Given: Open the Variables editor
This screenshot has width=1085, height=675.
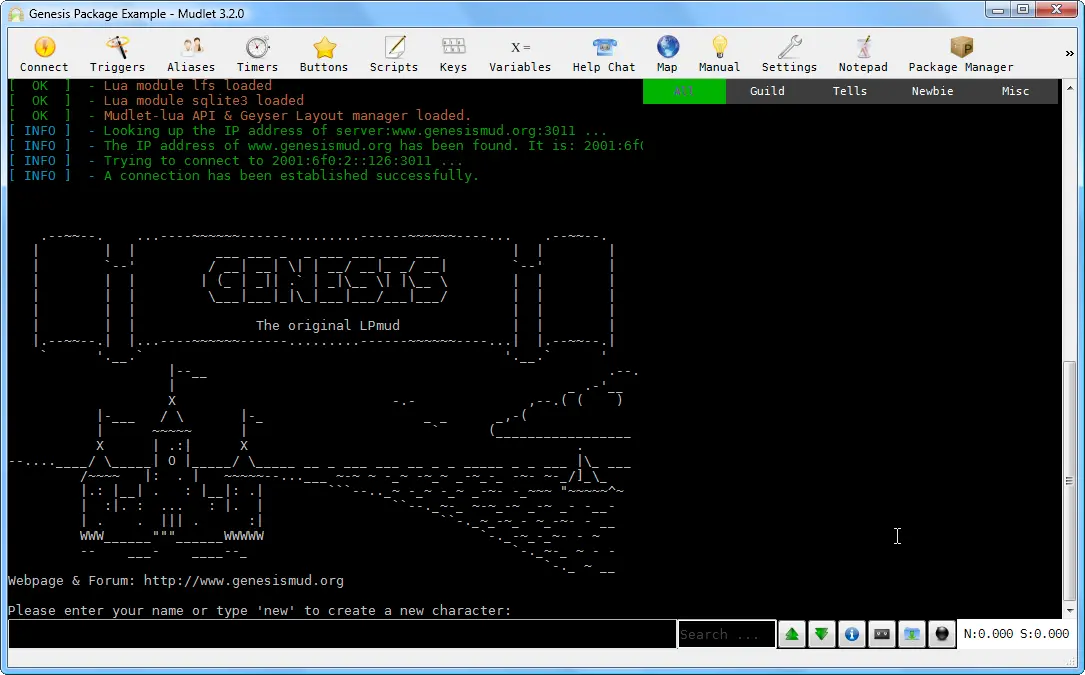Looking at the screenshot, I should point(520,55).
